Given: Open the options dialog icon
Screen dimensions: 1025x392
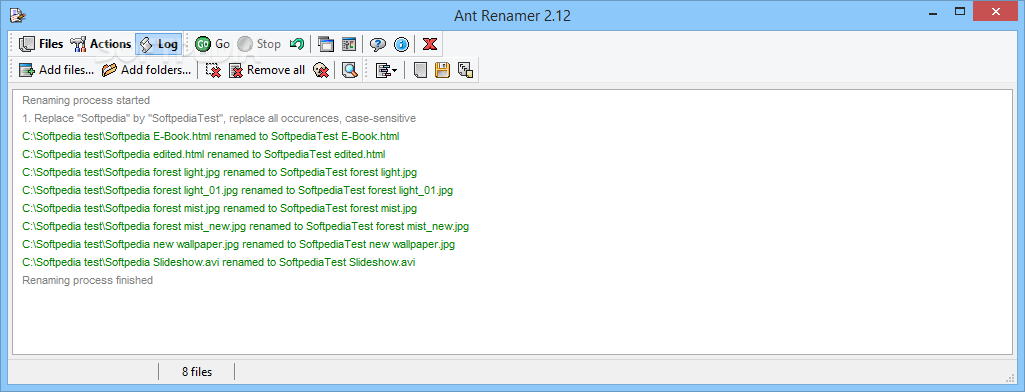Looking at the screenshot, I should point(349,44).
